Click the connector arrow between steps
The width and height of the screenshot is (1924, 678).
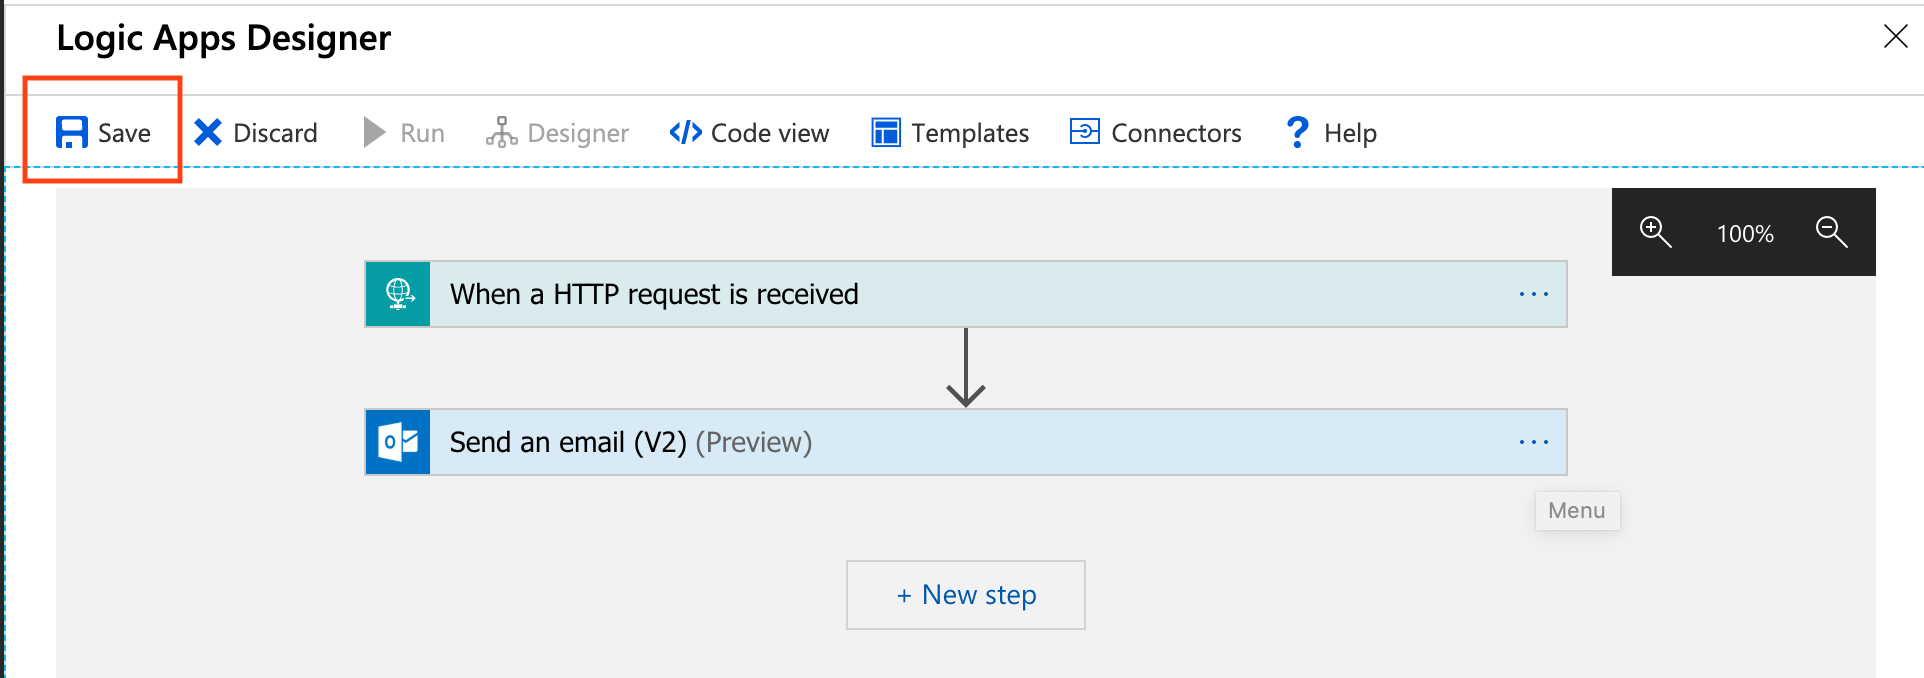point(966,368)
